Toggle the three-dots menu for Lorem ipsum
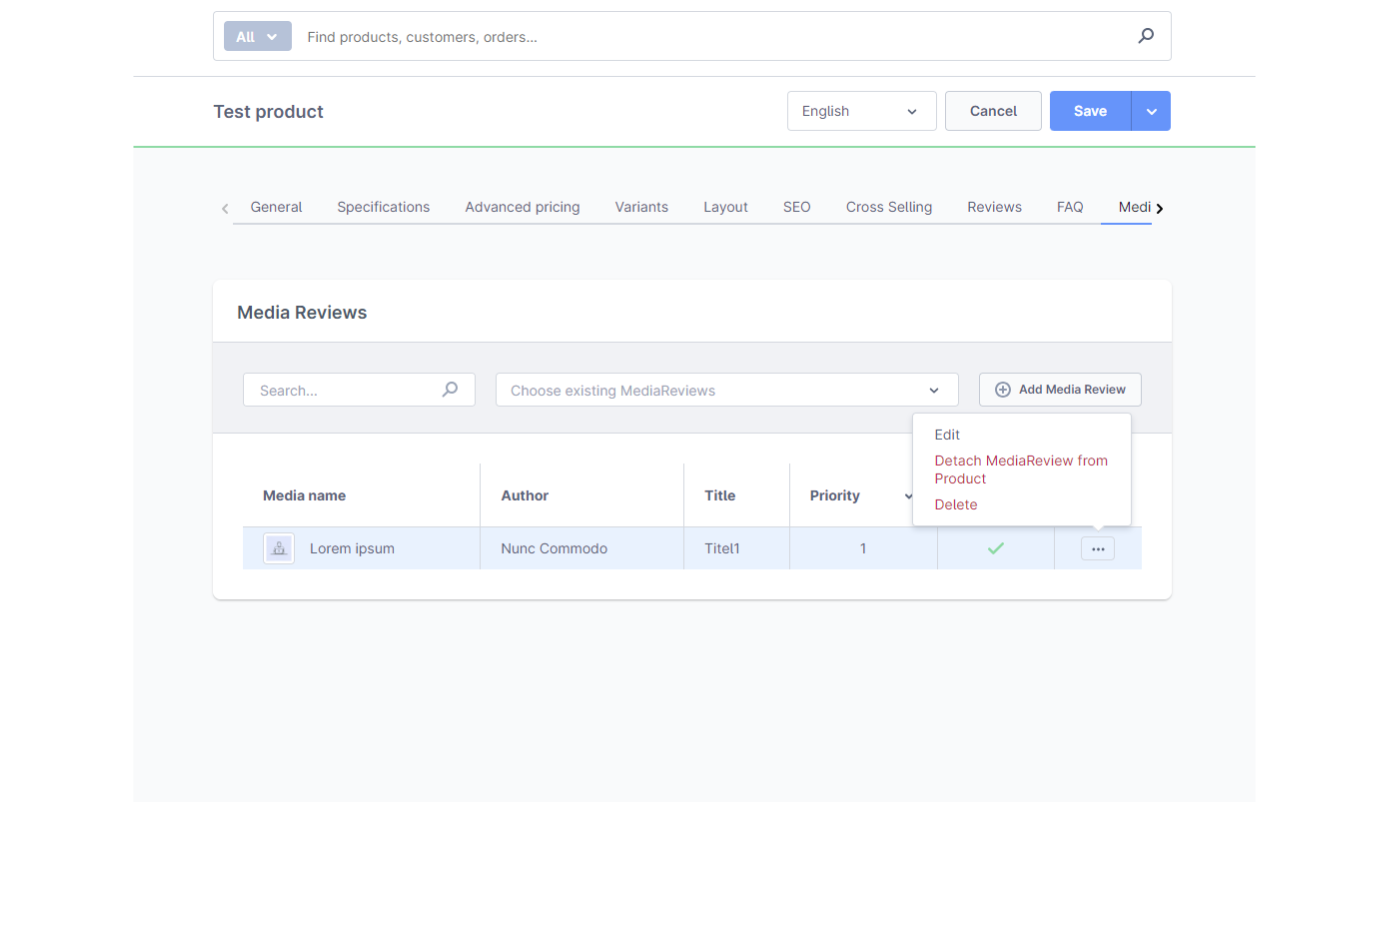 point(1098,549)
